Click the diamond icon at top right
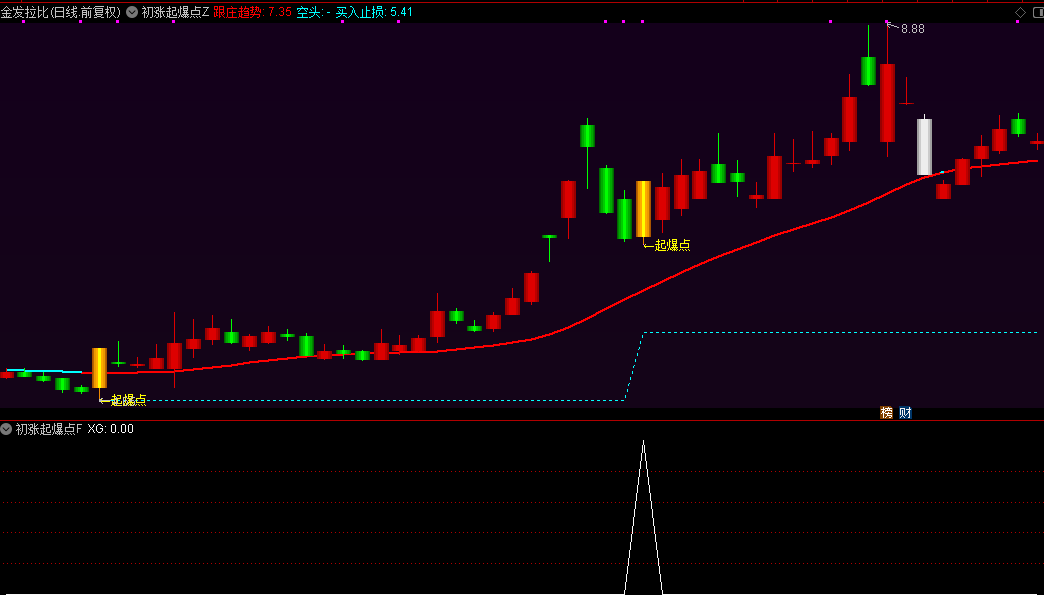This screenshot has height=595, width=1044. 1020,12
